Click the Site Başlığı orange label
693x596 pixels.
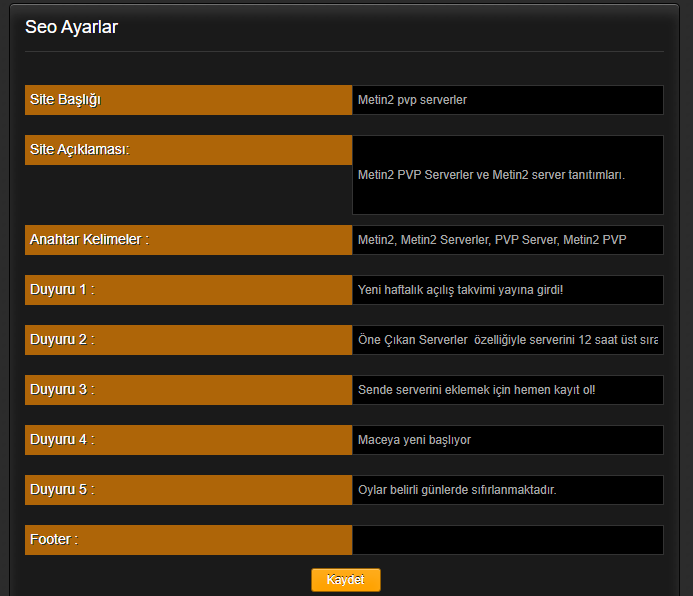pyautogui.click(x=189, y=100)
